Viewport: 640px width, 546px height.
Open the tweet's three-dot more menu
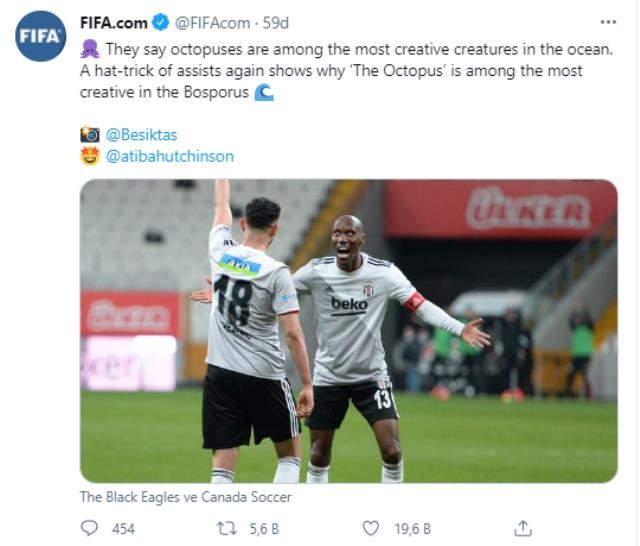pos(608,21)
